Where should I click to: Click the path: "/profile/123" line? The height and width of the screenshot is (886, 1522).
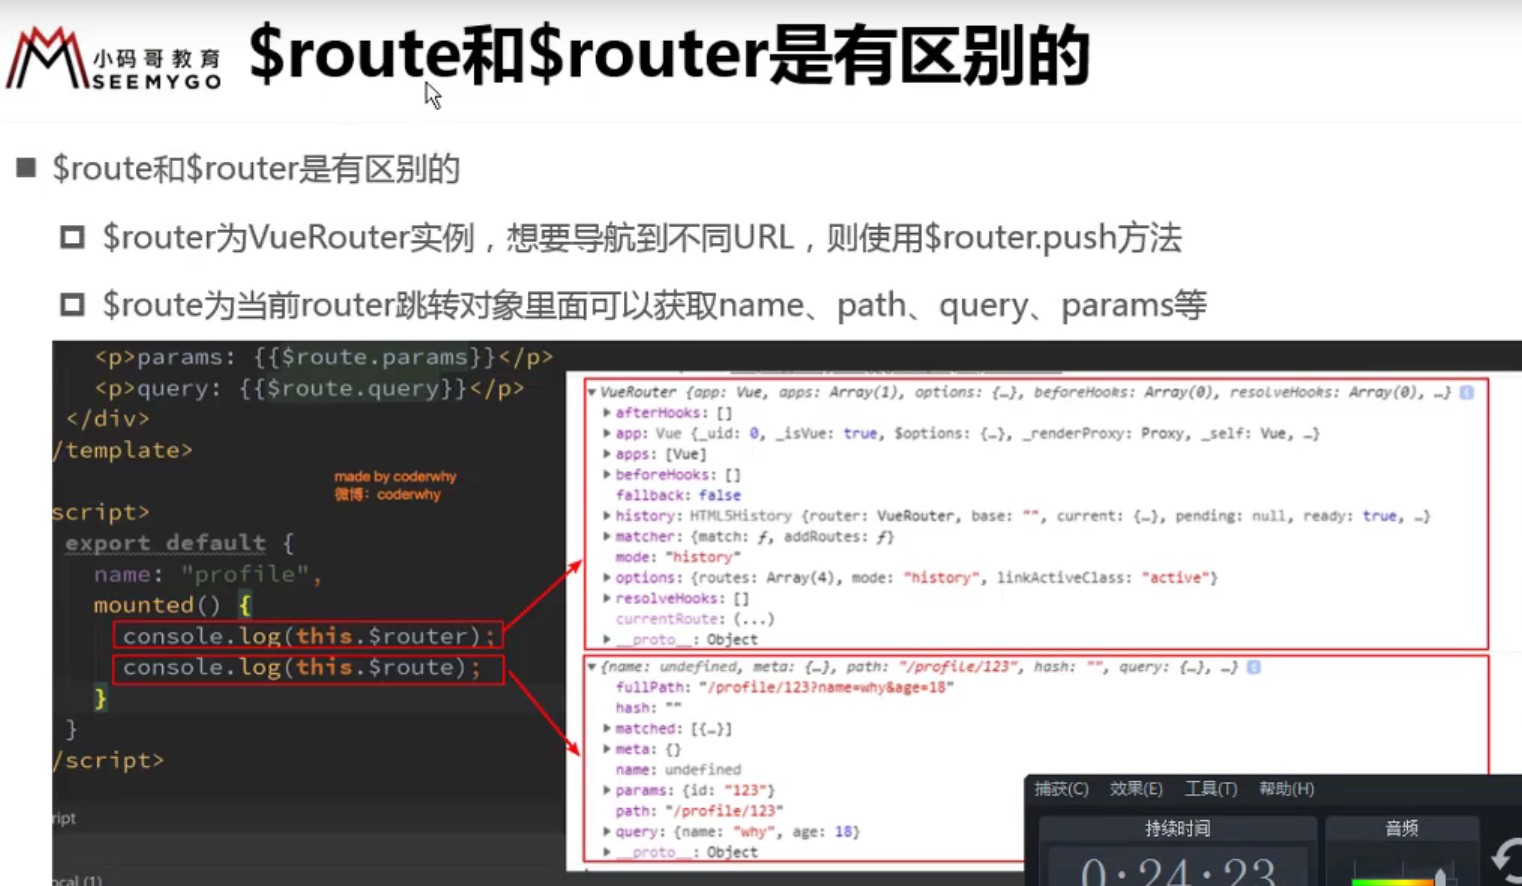699,811
